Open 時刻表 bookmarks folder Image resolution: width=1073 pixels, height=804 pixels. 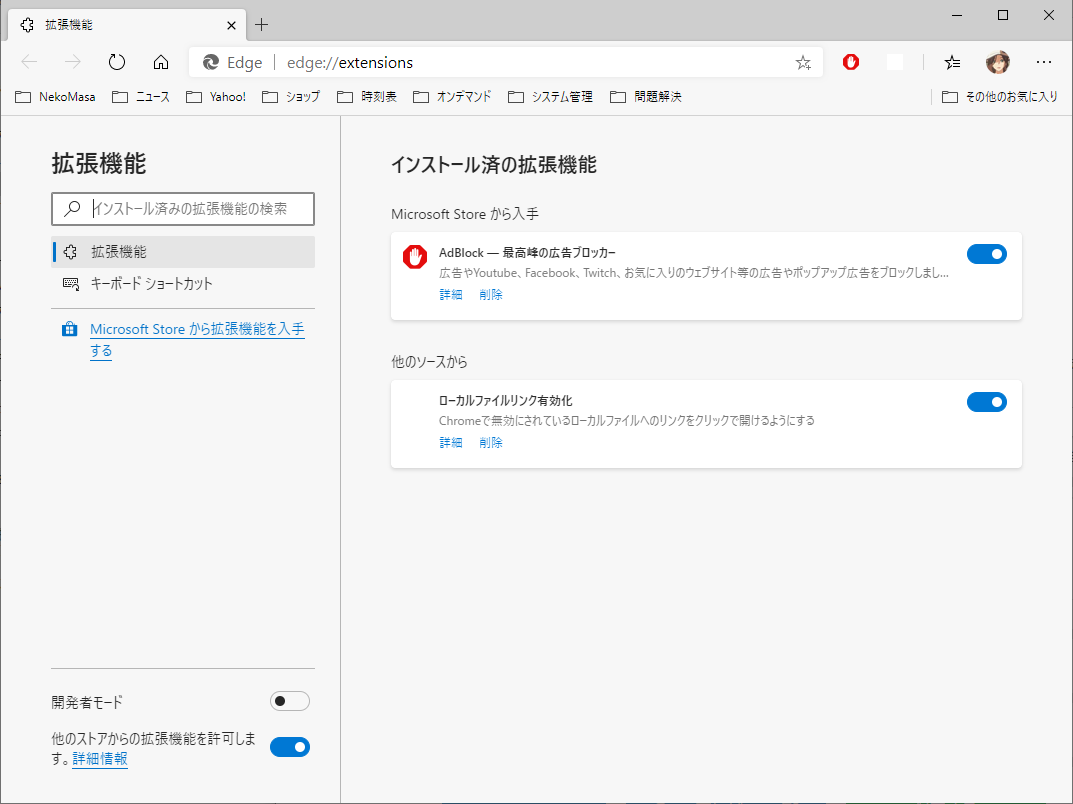click(367, 96)
